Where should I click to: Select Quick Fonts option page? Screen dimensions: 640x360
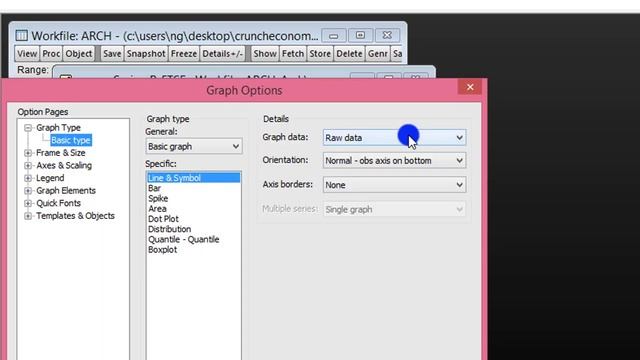coord(58,203)
